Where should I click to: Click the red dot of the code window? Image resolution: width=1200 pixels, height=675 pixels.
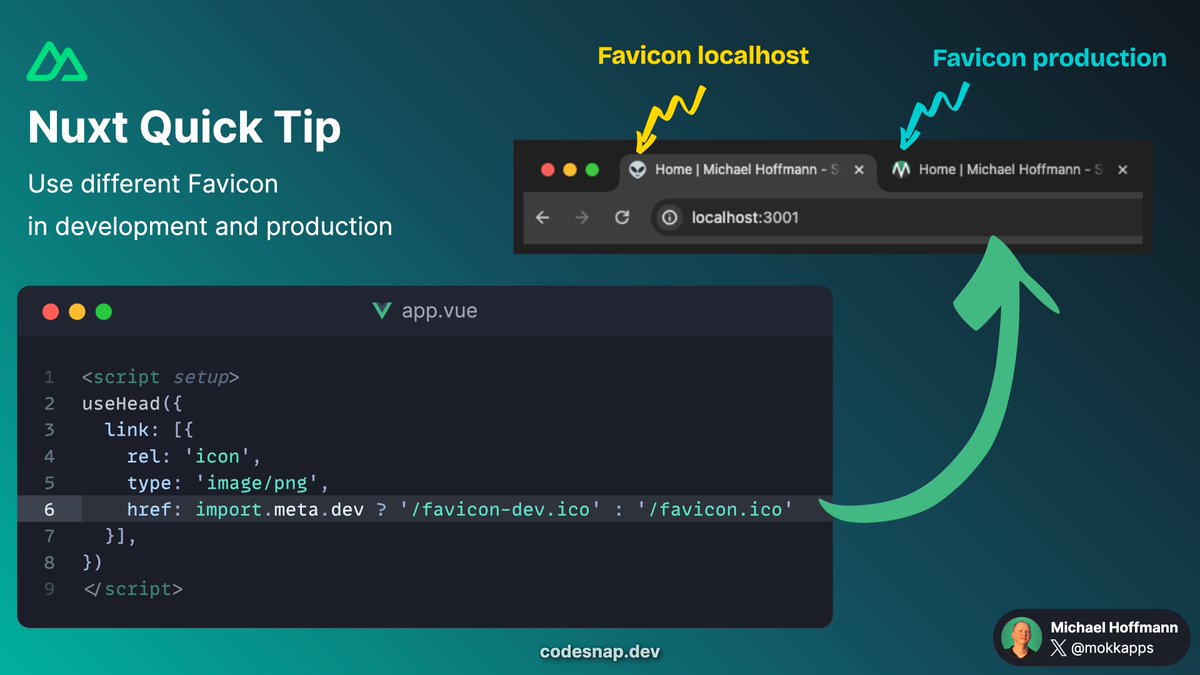(51, 312)
